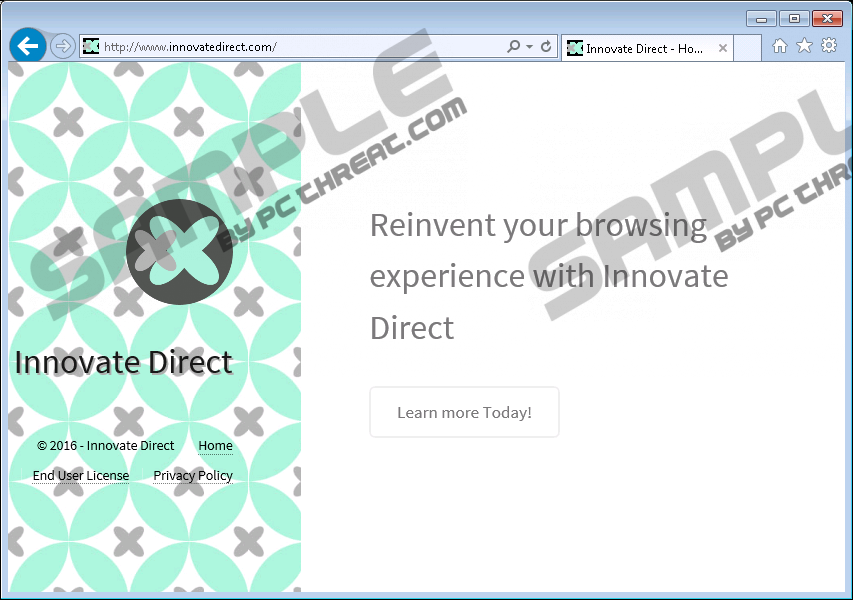Open the End User License link
The width and height of the screenshot is (853, 600).
81,476
